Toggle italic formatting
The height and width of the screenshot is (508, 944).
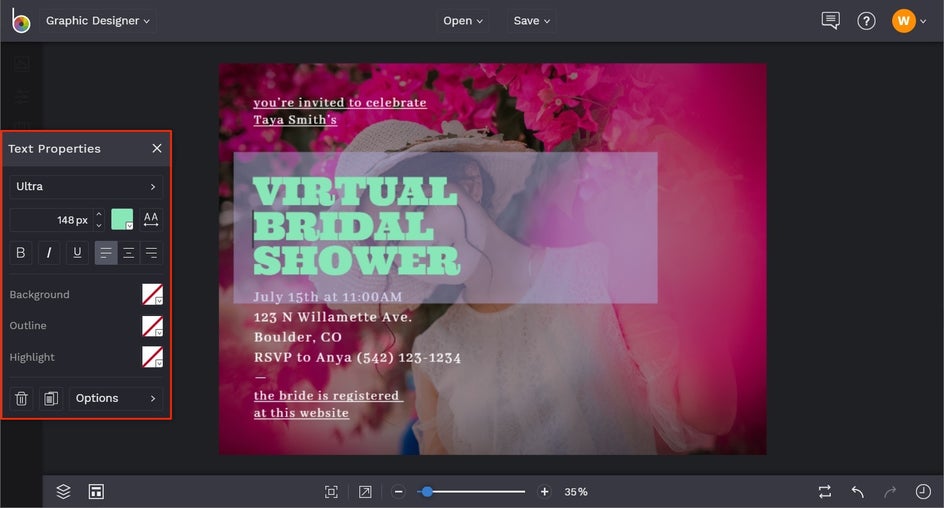coord(49,253)
